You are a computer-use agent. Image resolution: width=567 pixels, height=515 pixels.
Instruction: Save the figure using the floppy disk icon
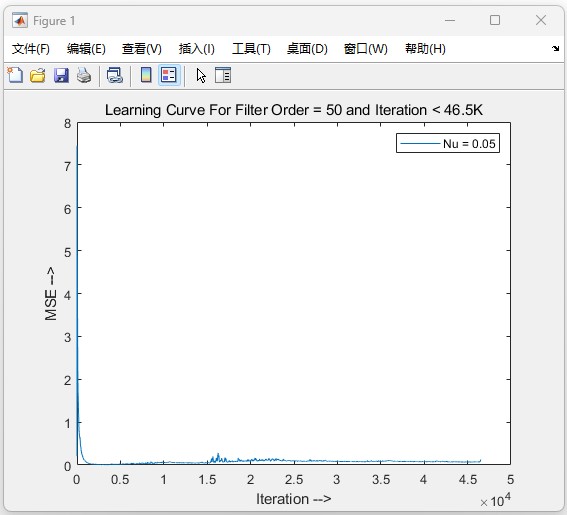[61, 75]
